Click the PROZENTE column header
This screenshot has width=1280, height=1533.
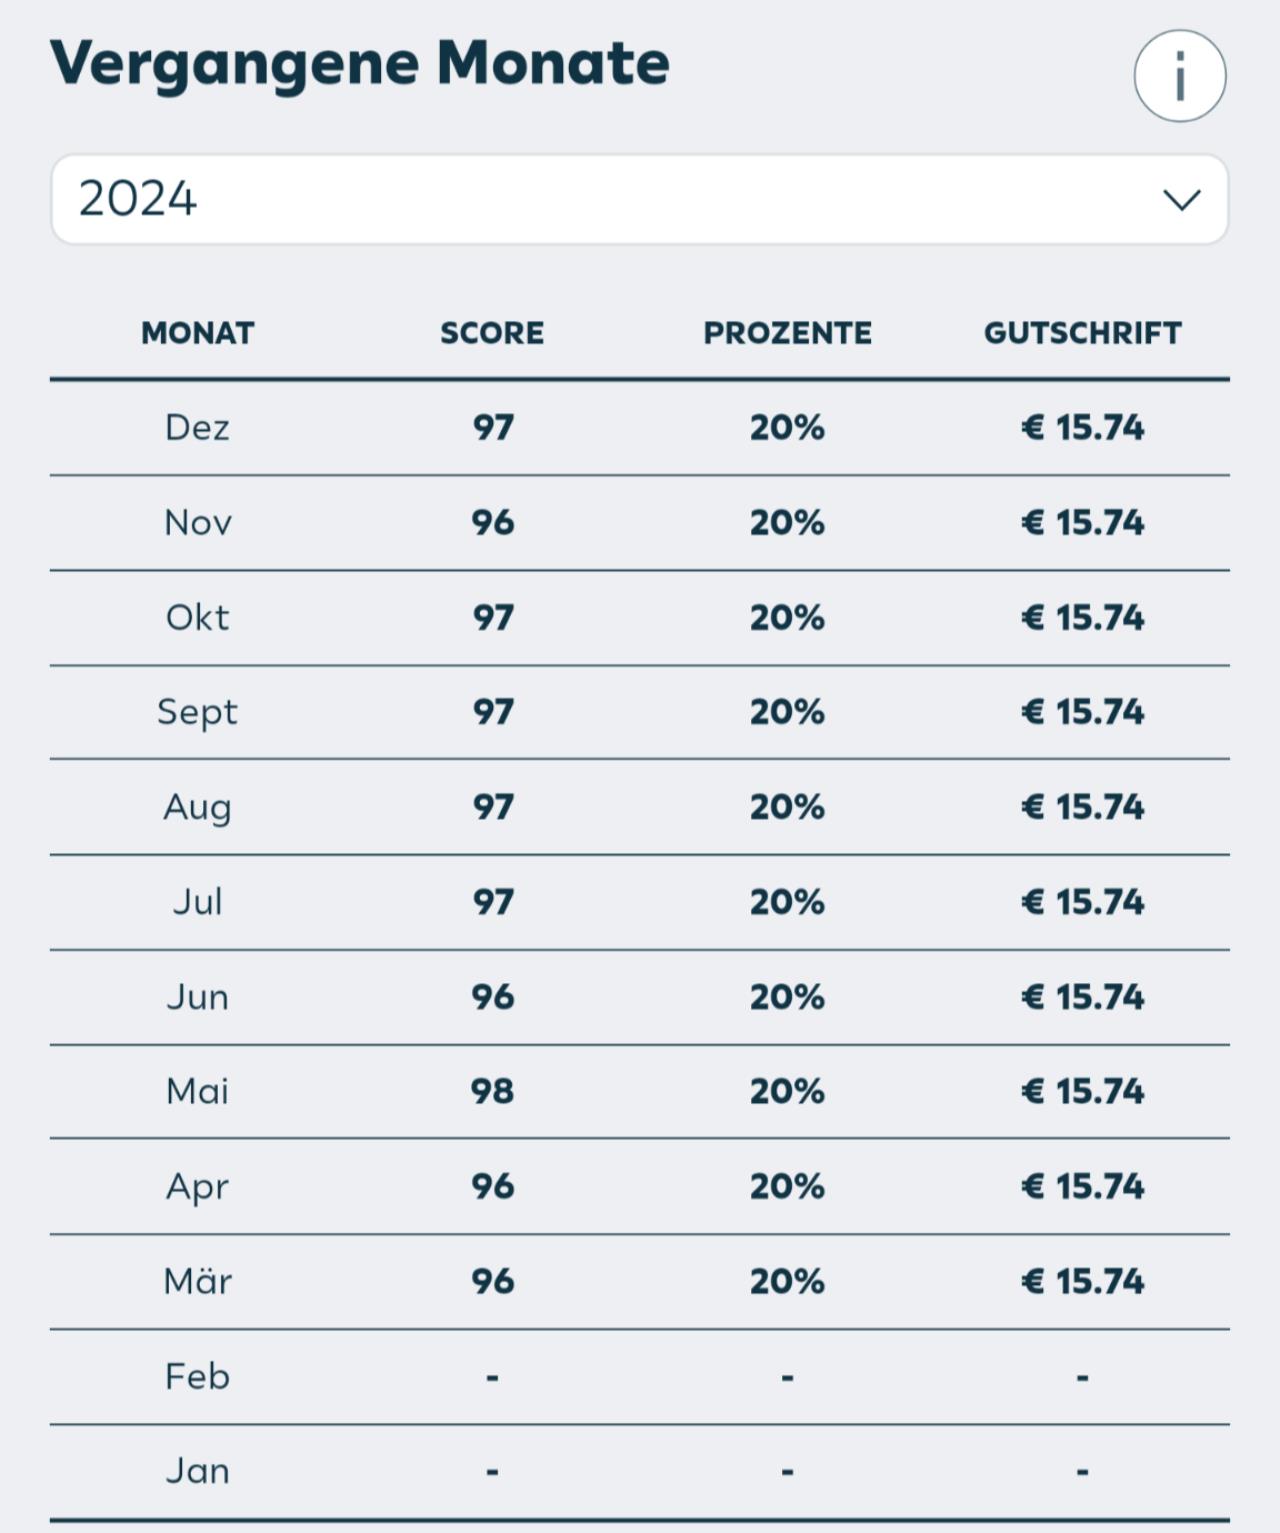point(787,333)
